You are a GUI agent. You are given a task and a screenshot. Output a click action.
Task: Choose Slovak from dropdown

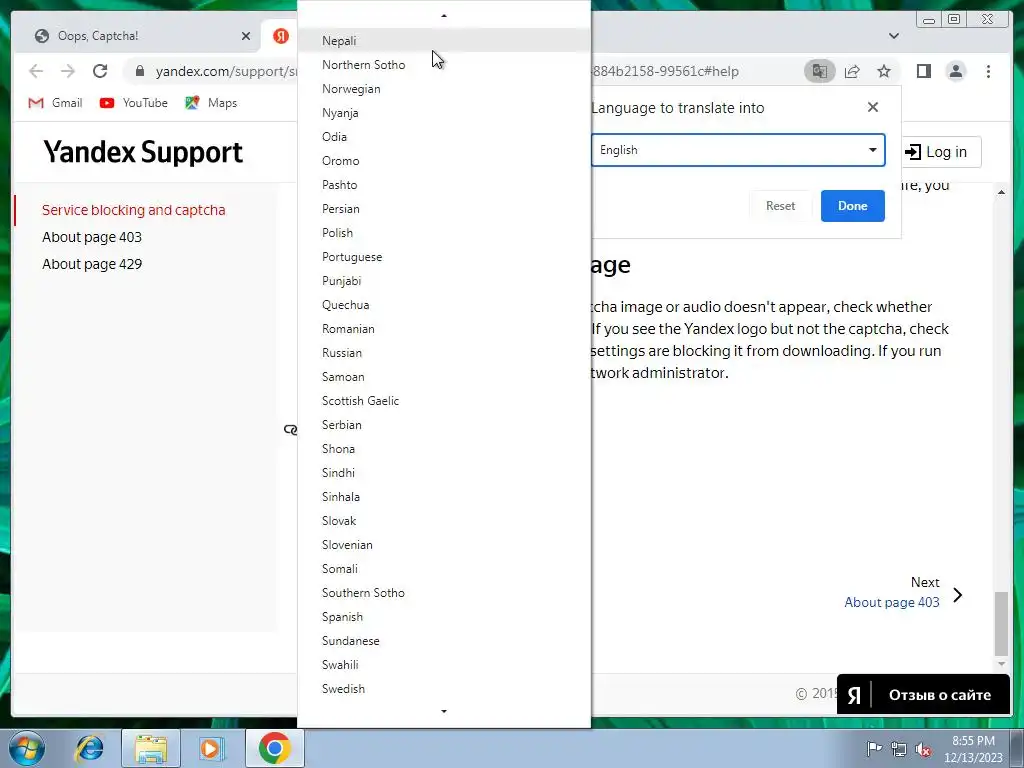coord(444,520)
